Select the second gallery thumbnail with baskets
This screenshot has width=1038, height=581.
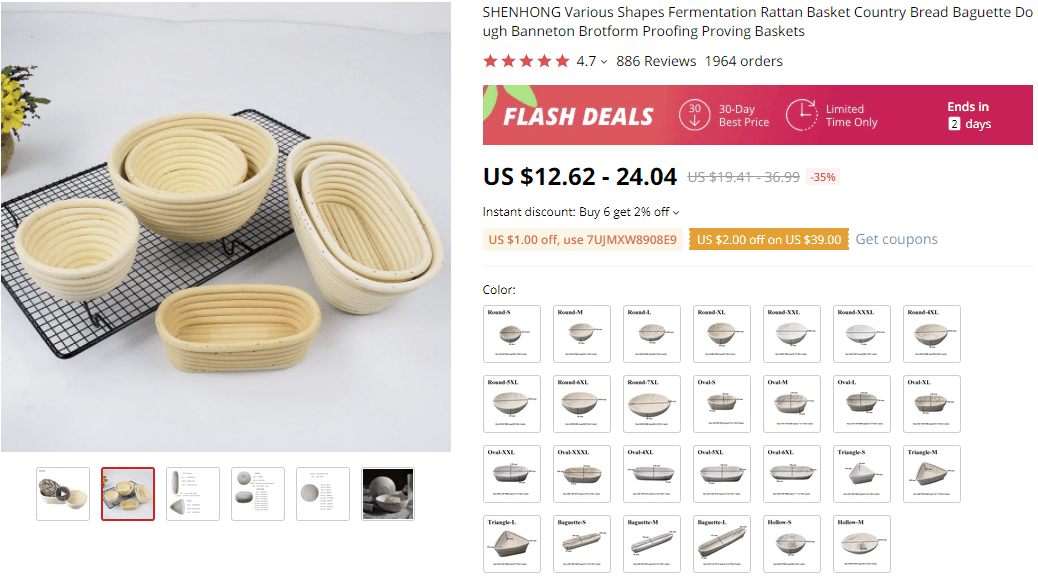pyautogui.click(x=128, y=493)
